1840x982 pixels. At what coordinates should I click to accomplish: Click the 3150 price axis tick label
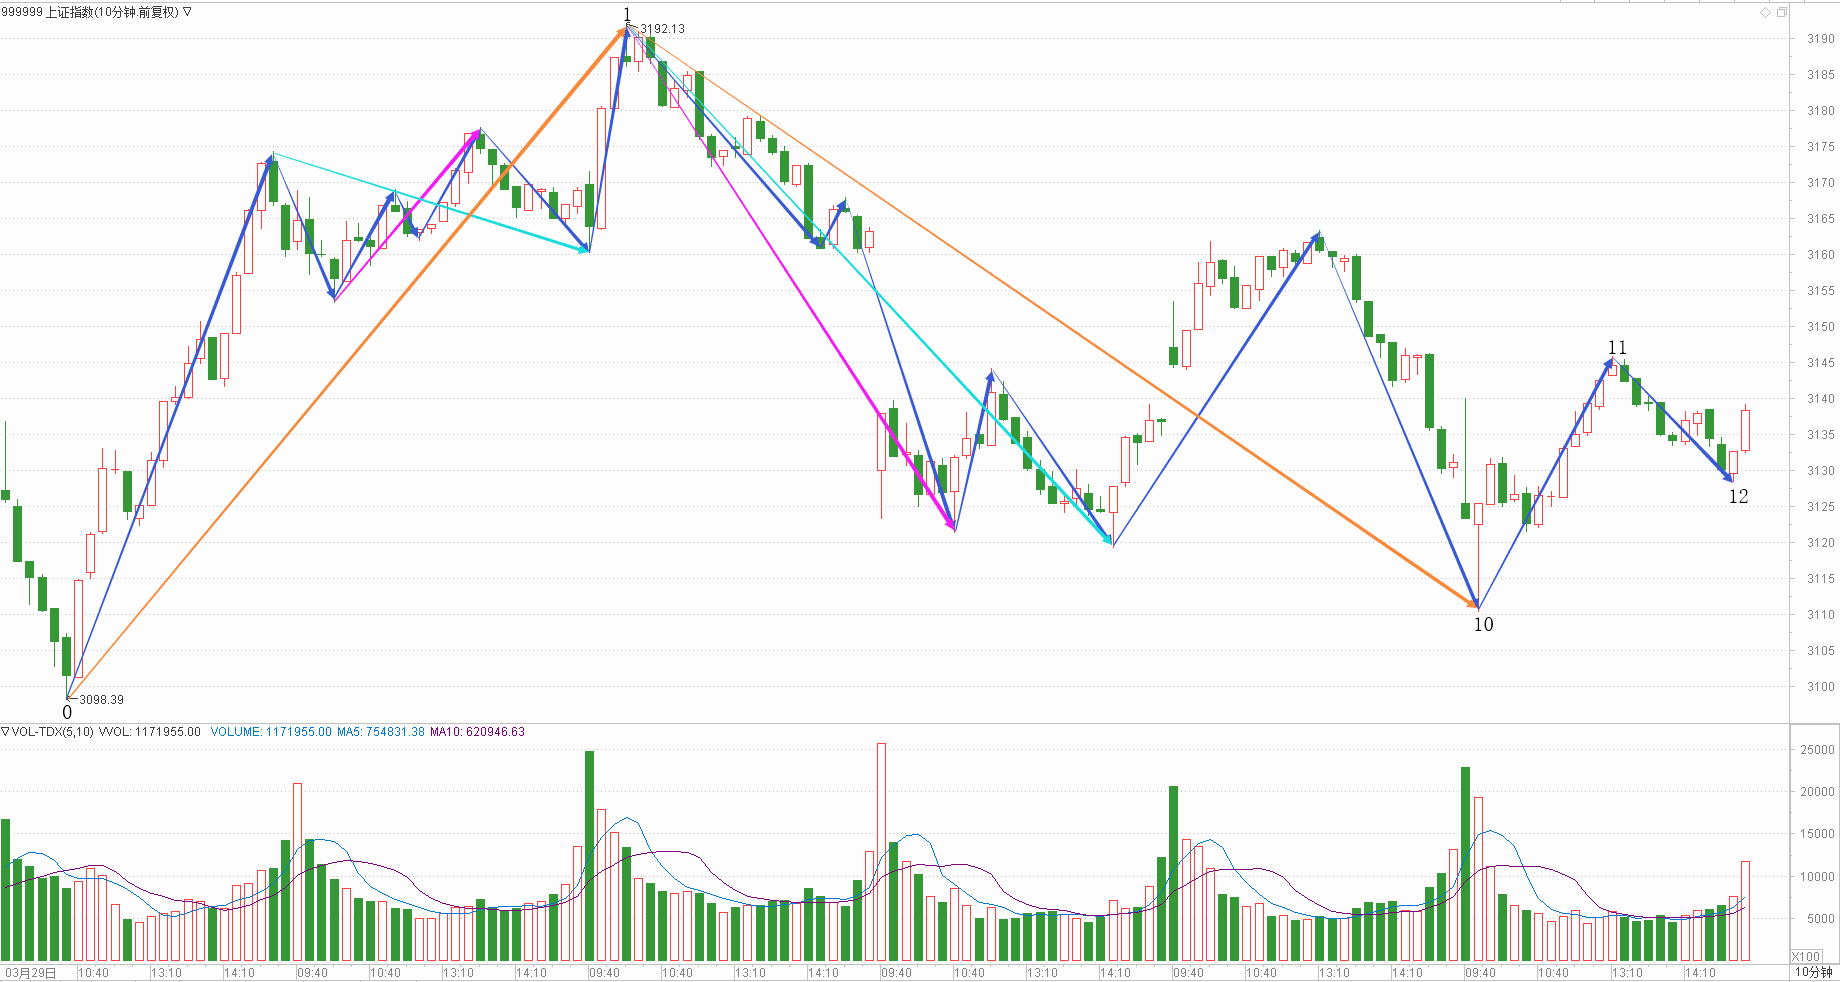click(1820, 327)
